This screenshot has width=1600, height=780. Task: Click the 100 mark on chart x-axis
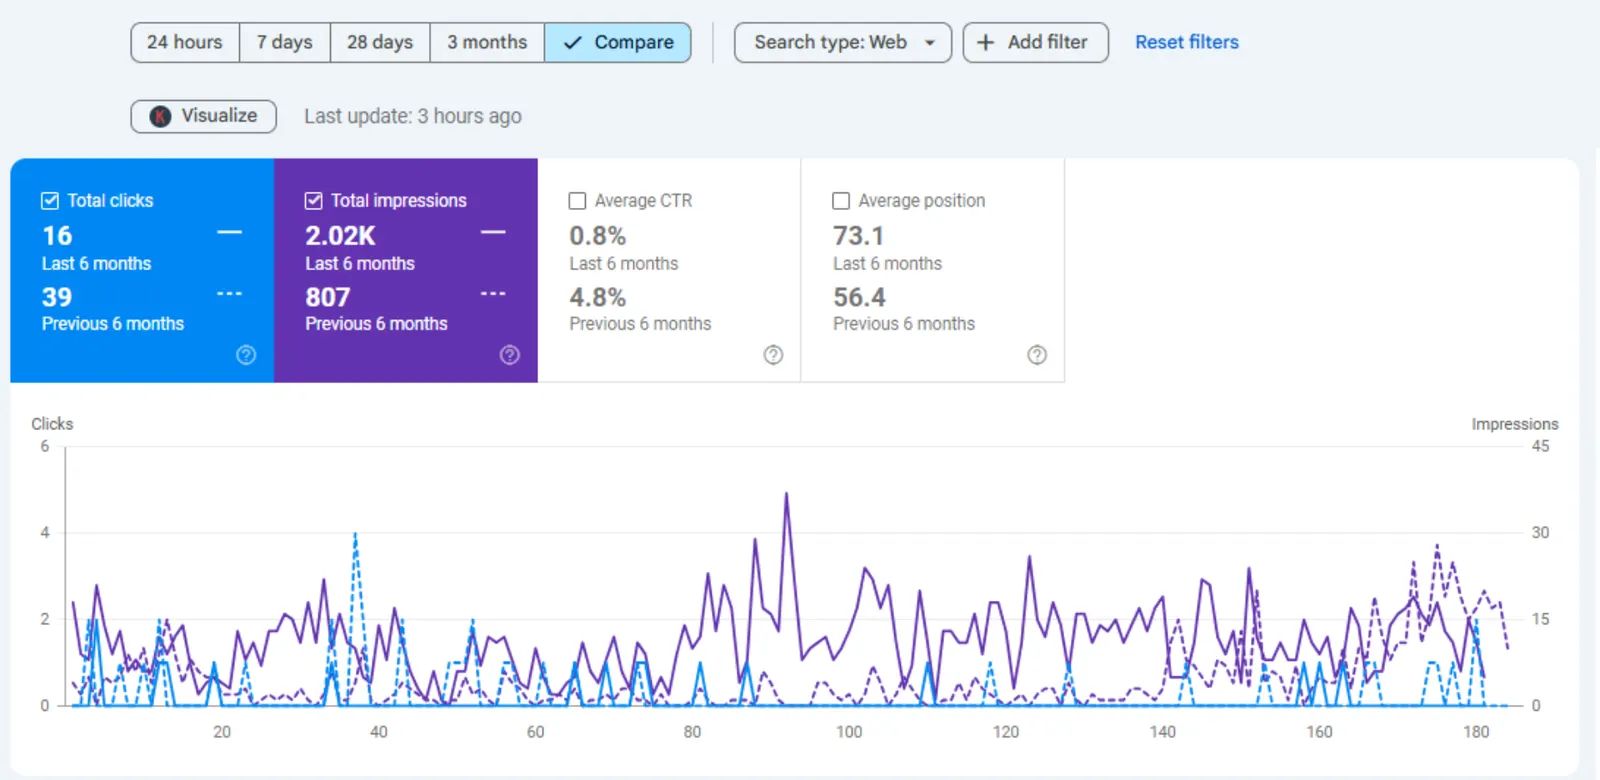click(849, 732)
